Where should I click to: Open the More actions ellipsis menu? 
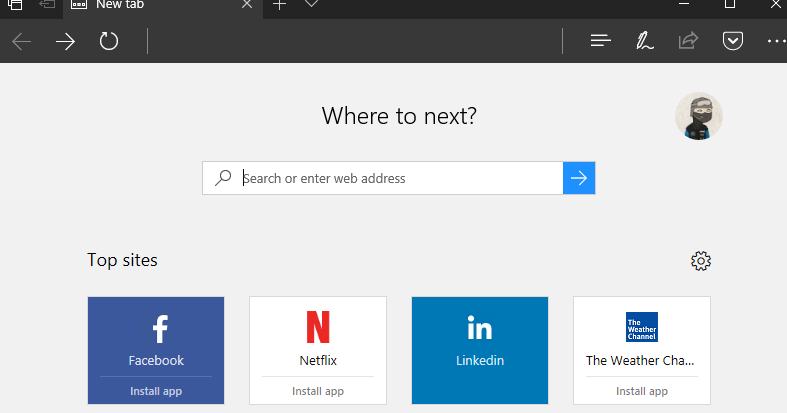pyautogui.click(x=776, y=41)
